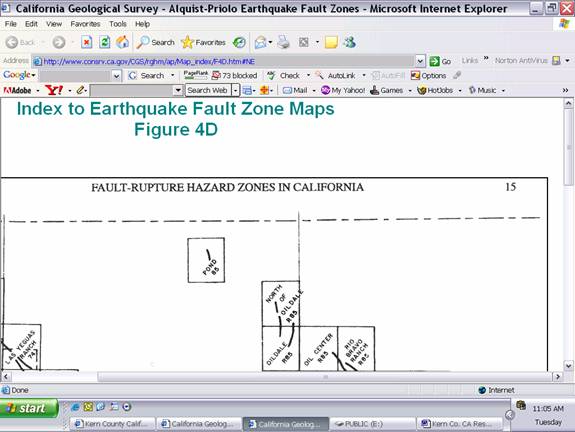The height and width of the screenshot is (432, 575).
Task: Click the Google toolbar Options button
Action: click(x=429, y=76)
